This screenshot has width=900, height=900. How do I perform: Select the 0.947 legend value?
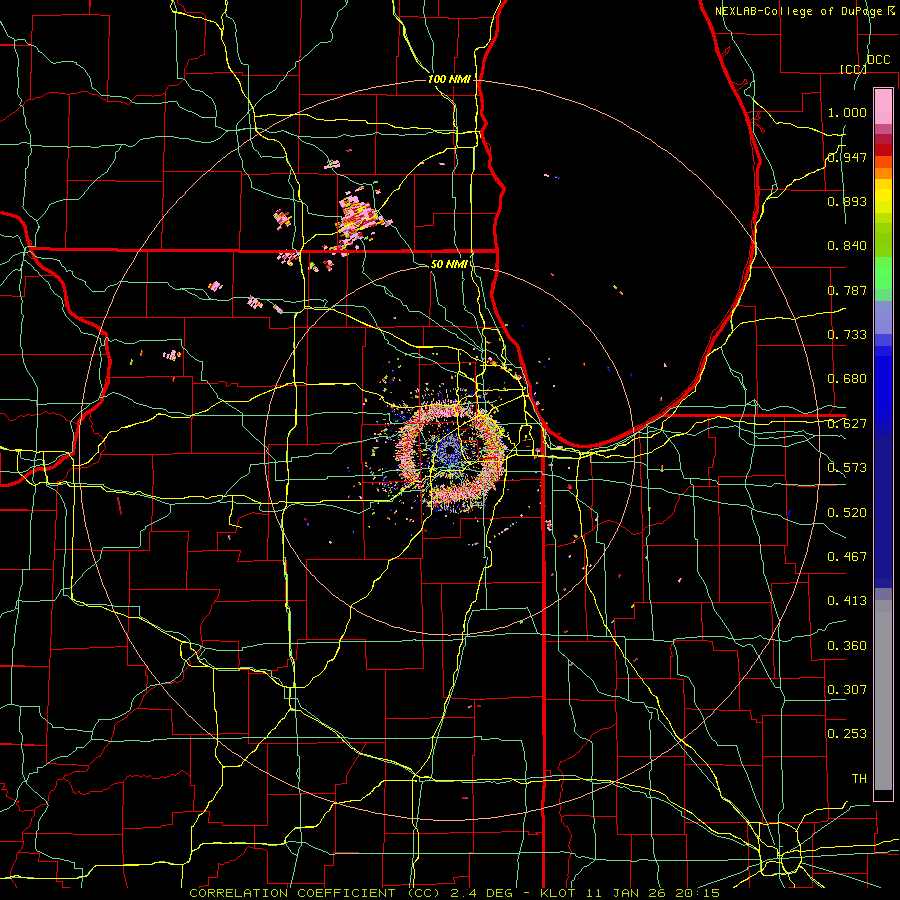[x=847, y=157]
